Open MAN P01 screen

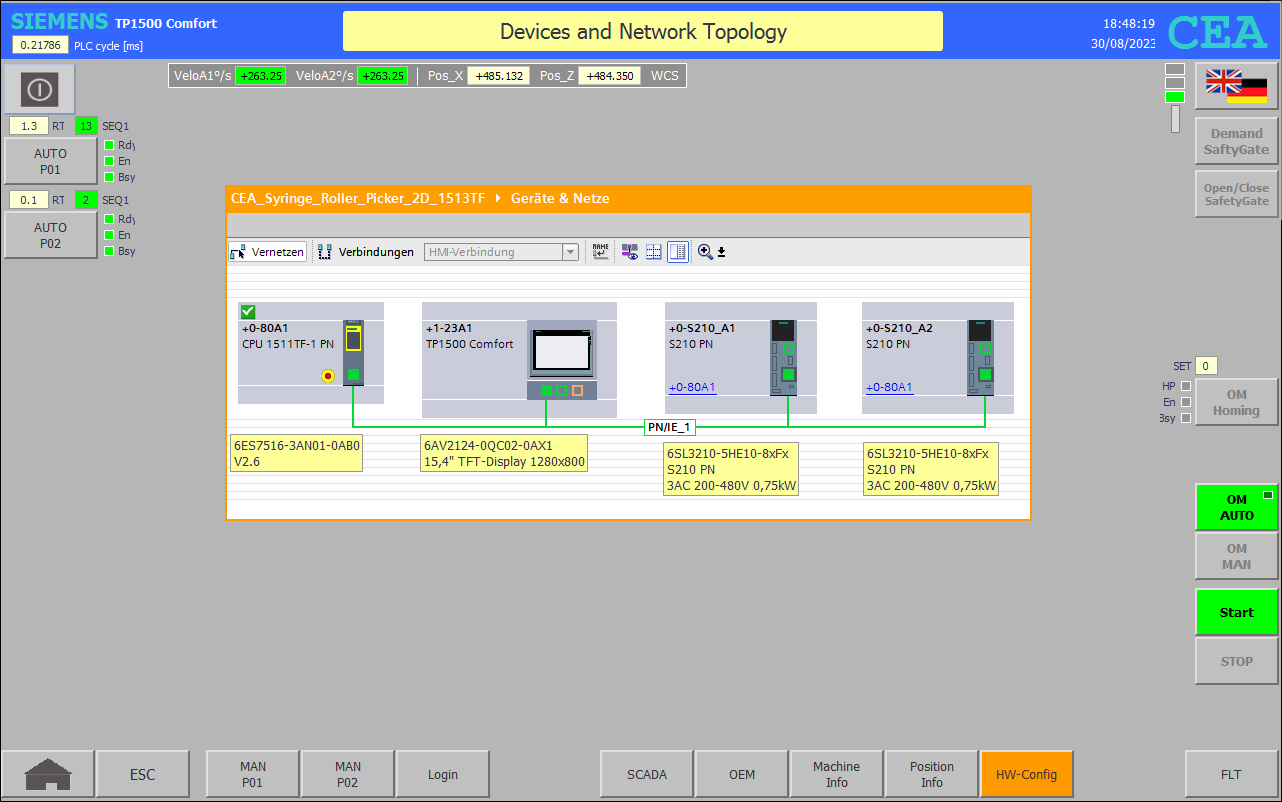252,774
